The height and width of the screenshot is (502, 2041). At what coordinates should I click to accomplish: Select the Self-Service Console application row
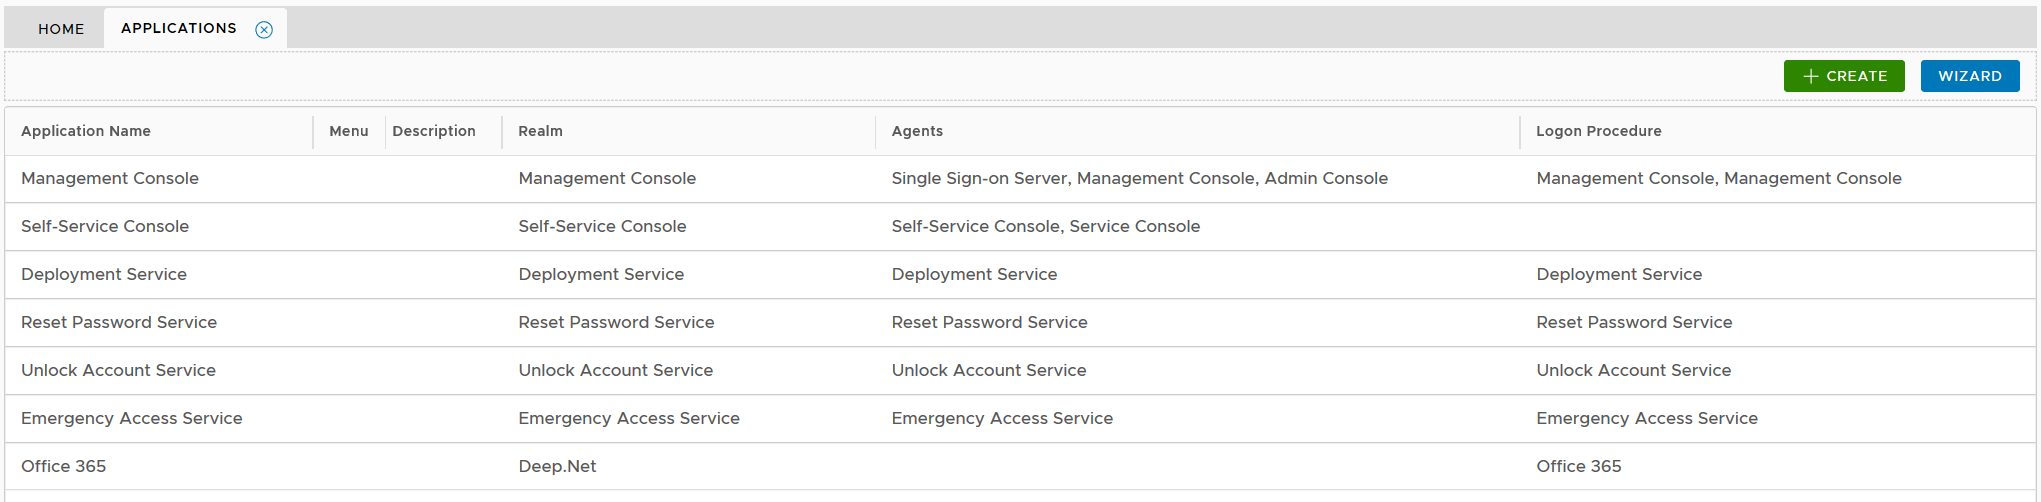(x=105, y=226)
